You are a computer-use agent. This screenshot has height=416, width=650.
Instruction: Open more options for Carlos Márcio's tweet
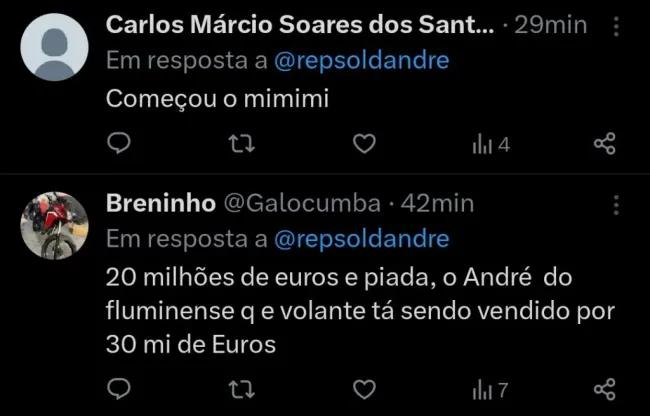(616, 27)
